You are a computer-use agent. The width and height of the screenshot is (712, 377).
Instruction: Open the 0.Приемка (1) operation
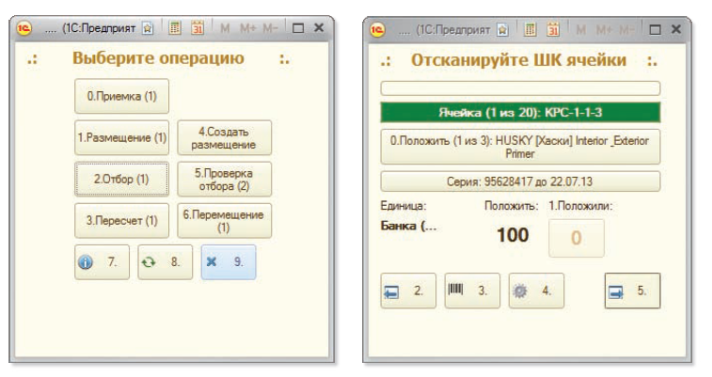coord(122,96)
